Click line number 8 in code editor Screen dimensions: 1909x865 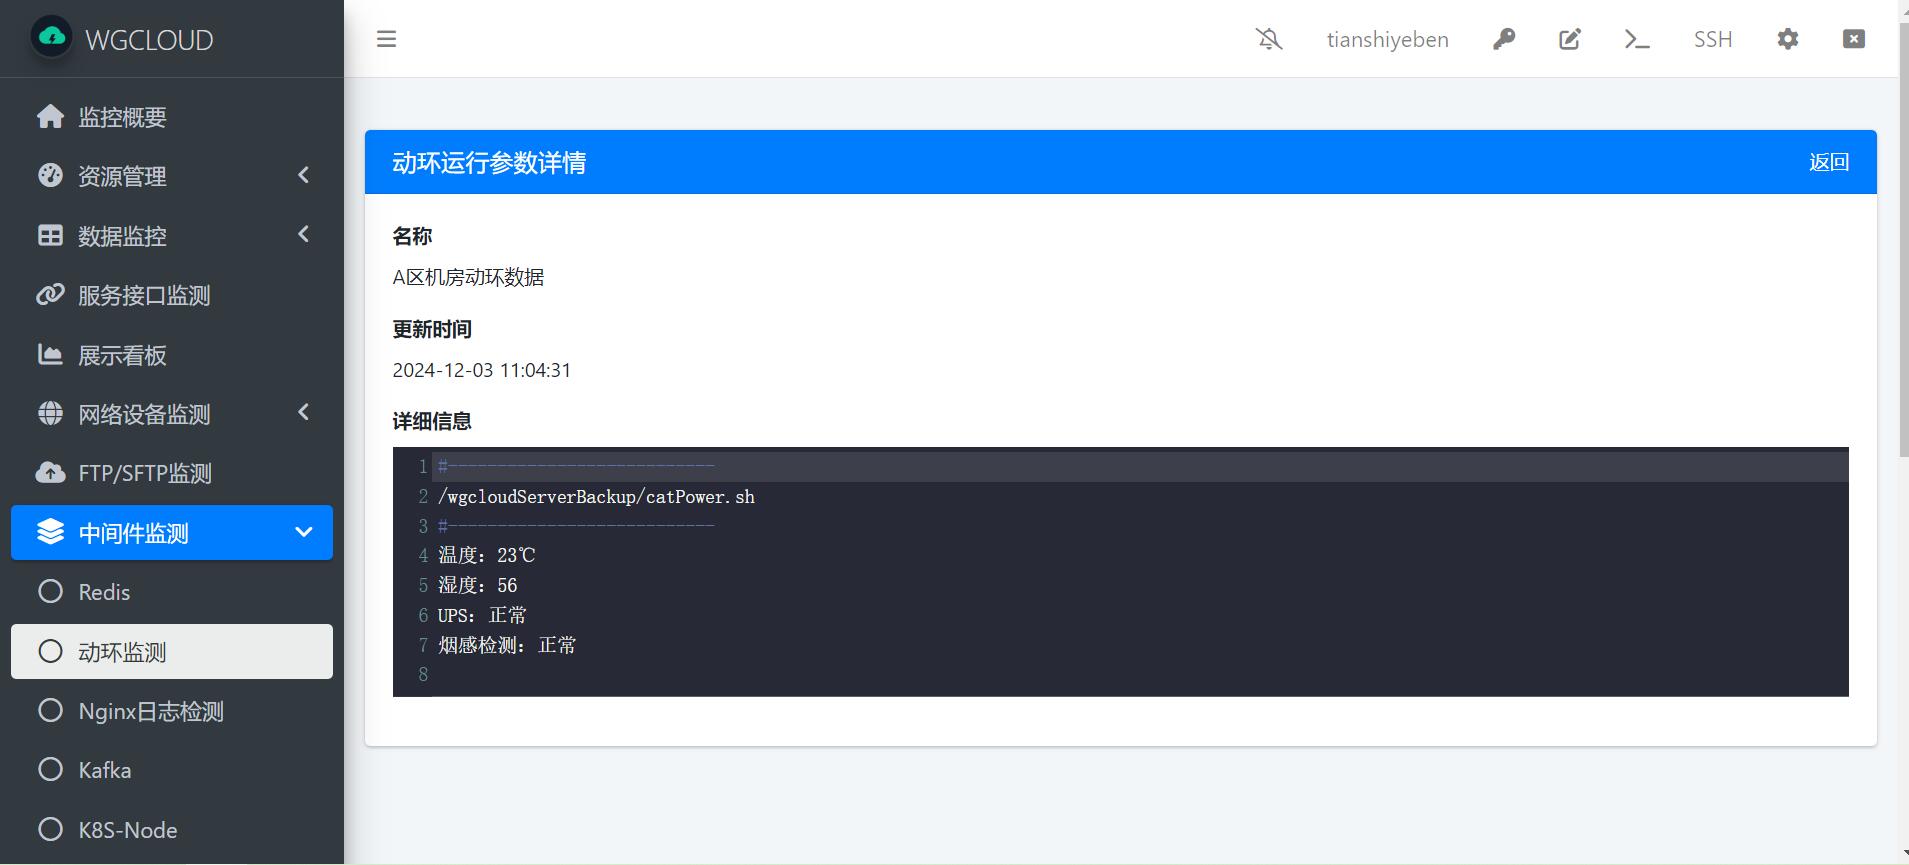tap(423, 674)
